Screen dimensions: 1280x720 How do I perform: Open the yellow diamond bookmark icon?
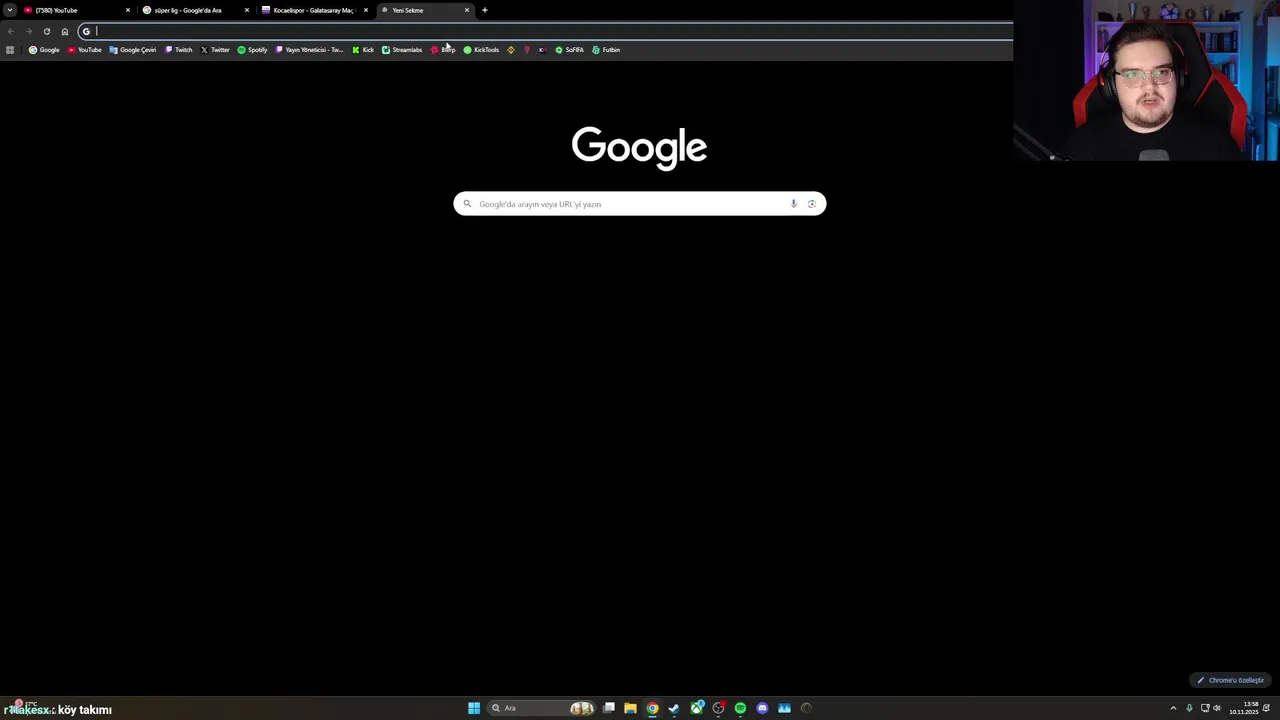(x=511, y=50)
